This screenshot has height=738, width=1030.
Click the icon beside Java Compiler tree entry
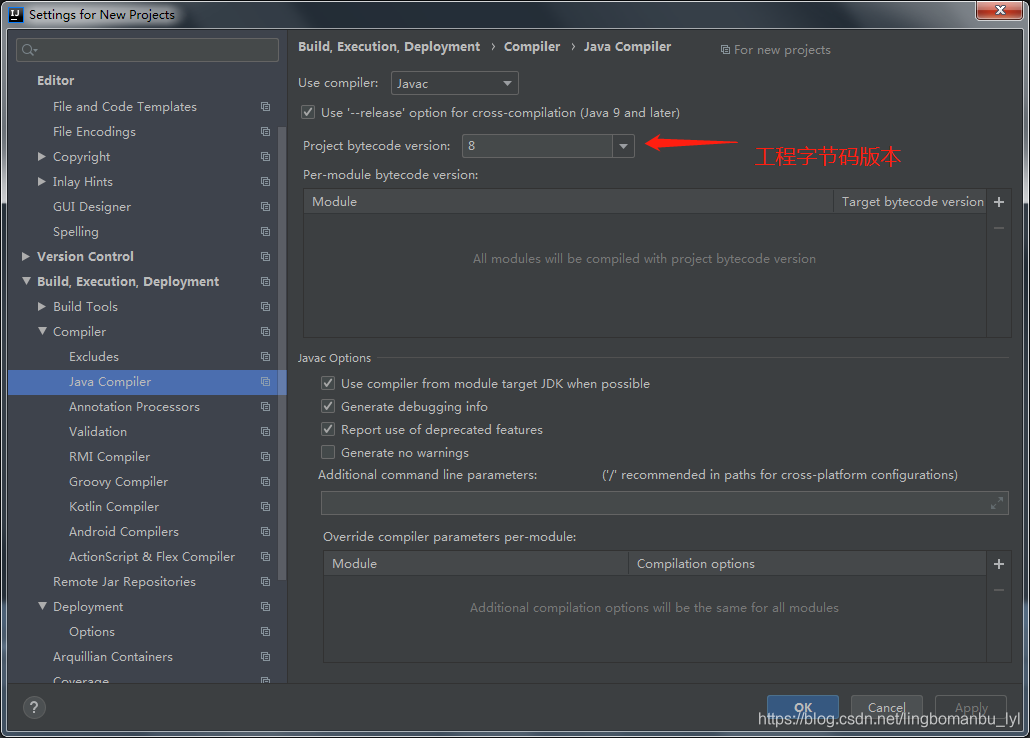[x=264, y=382]
